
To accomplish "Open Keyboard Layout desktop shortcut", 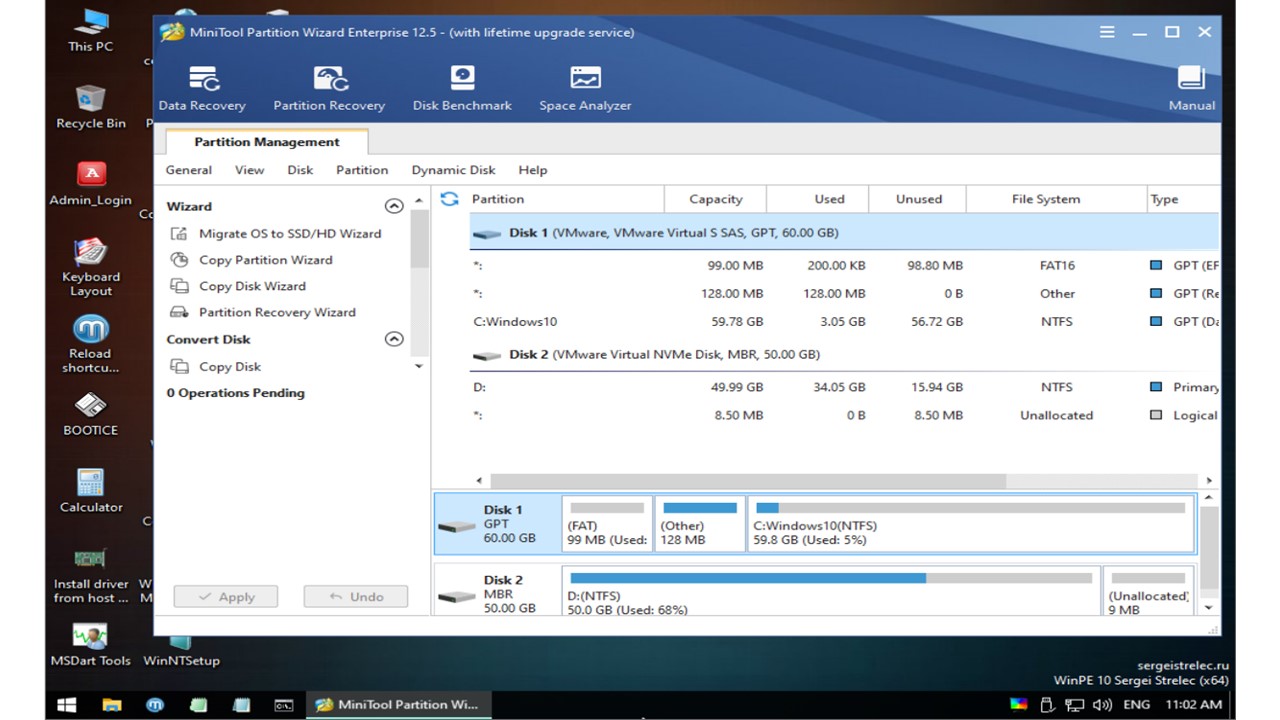I will click(x=91, y=267).
